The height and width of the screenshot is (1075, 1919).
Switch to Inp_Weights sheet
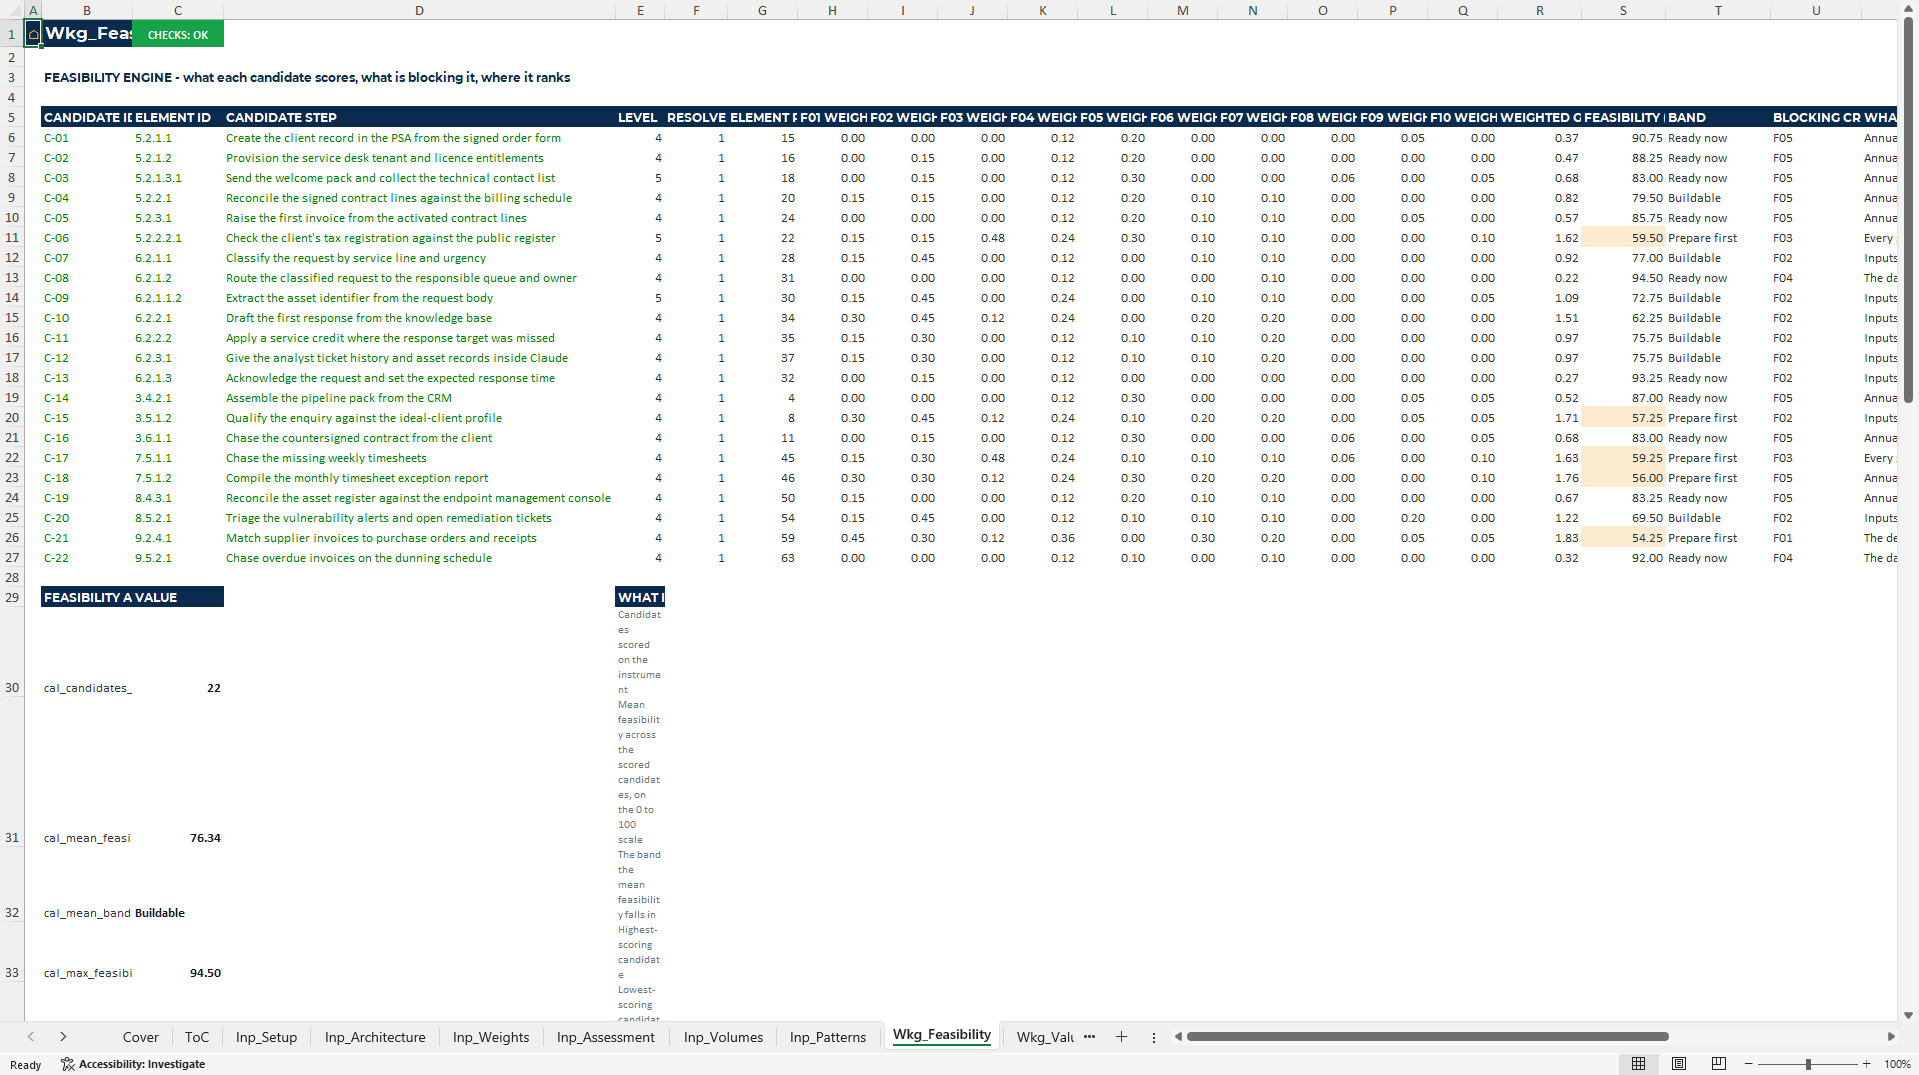click(x=491, y=1037)
